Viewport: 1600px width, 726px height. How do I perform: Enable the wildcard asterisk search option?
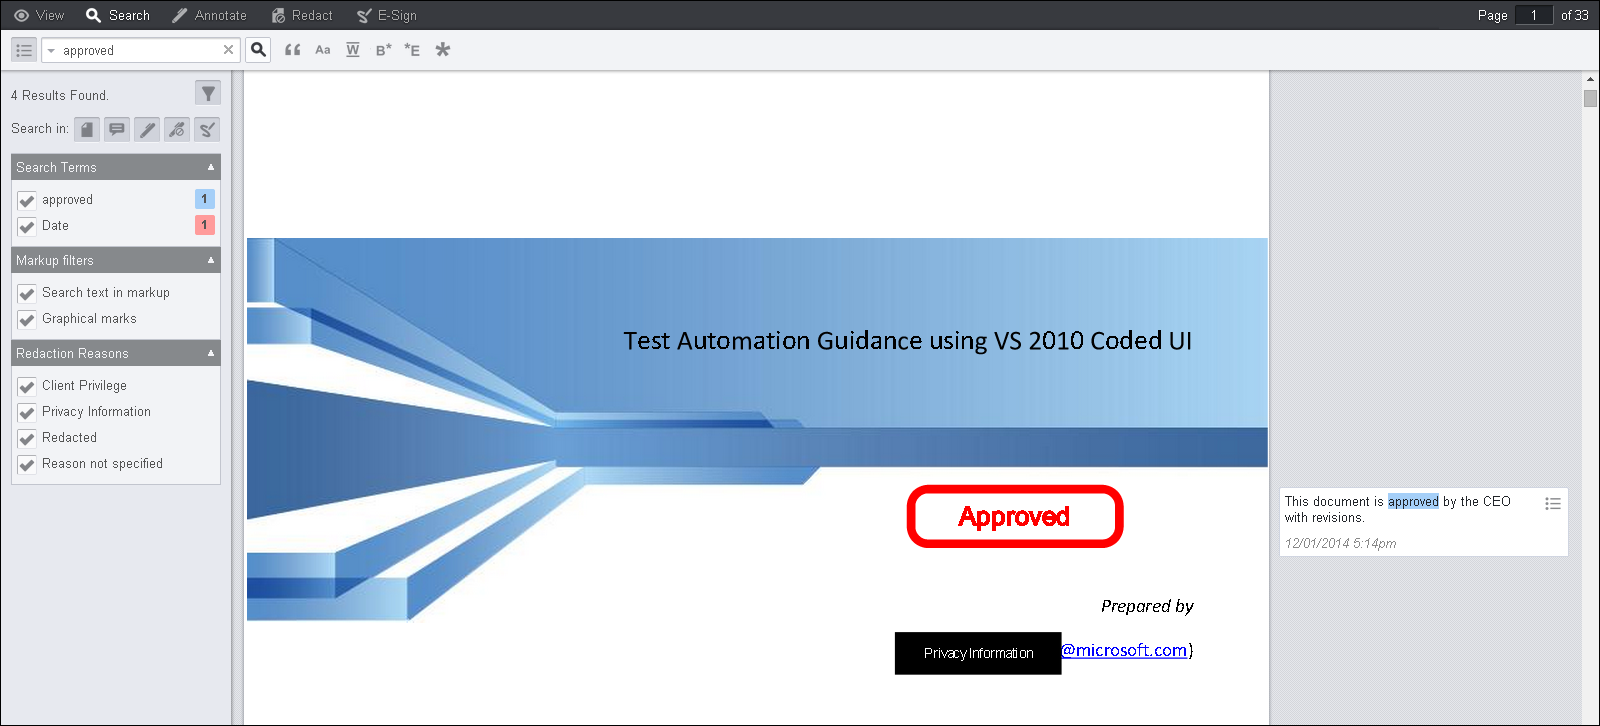click(x=442, y=50)
